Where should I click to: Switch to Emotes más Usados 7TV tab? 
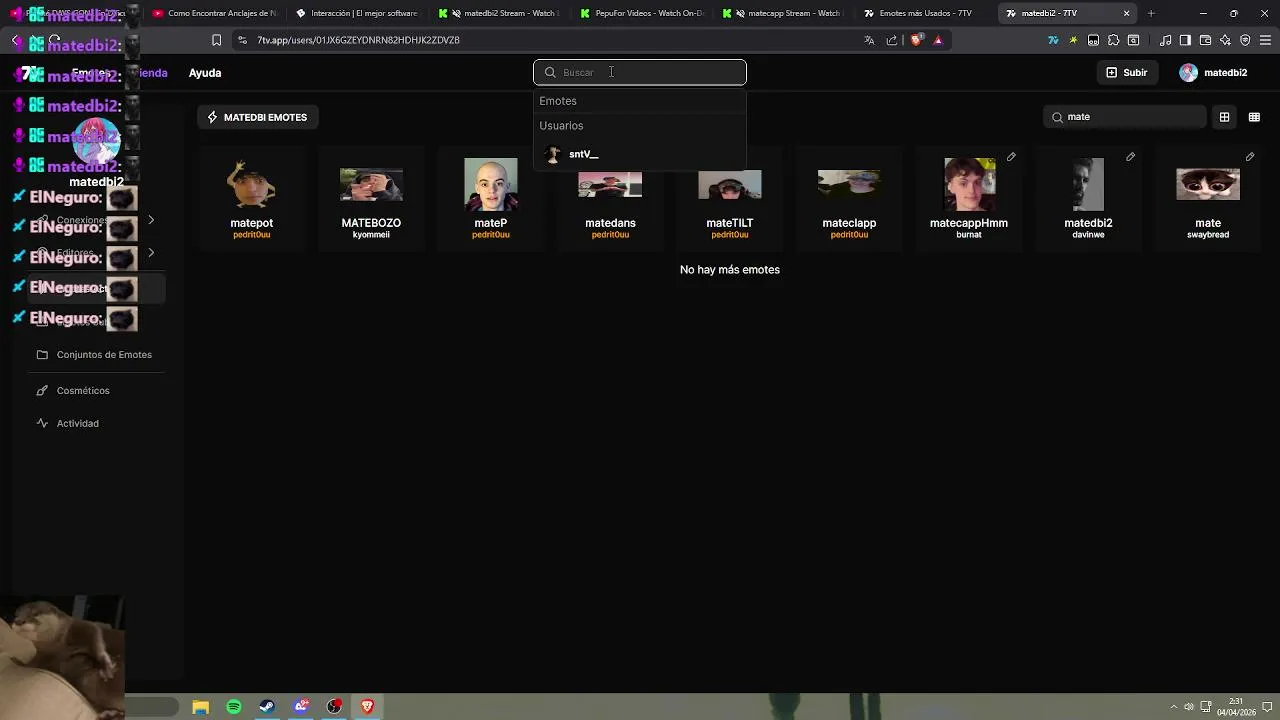(925, 13)
